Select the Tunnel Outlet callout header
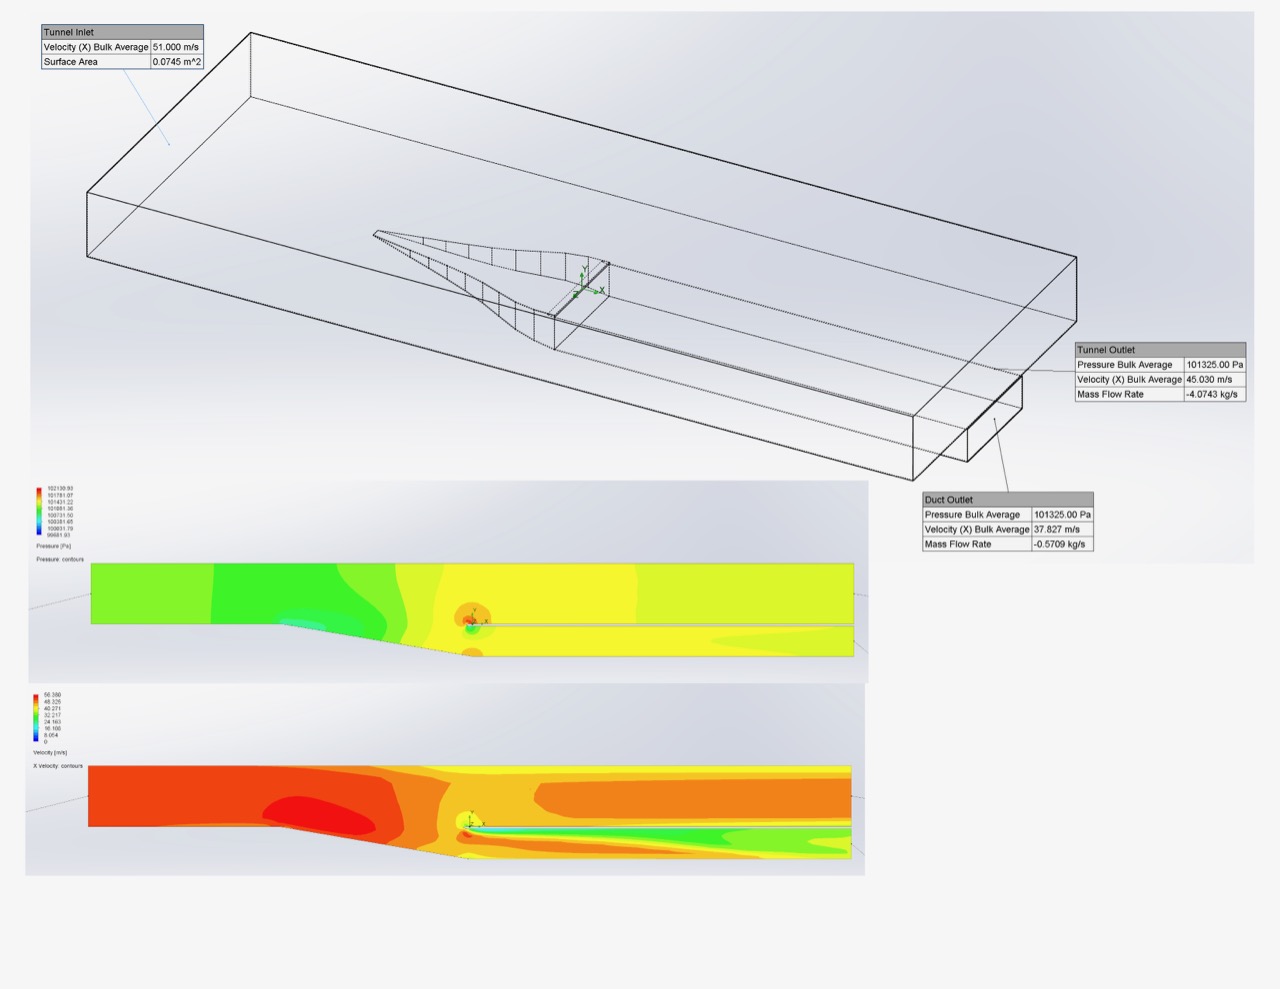The width and height of the screenshot is (1280, 989). click(1160, 350)
